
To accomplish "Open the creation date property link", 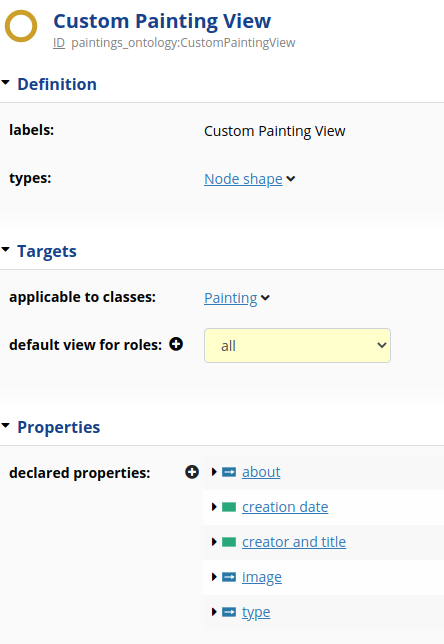I will click(x=285, y=507).
